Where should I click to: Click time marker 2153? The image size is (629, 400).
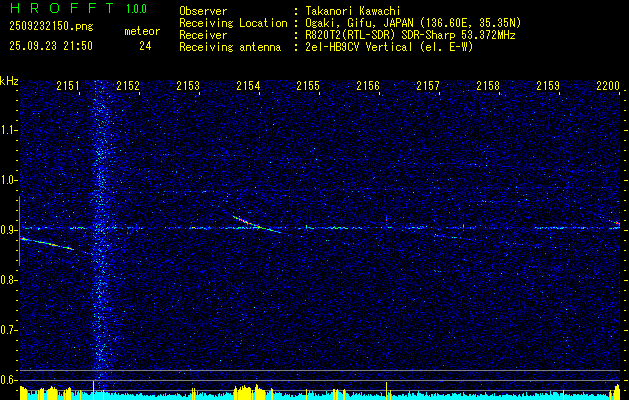point(188,85)
